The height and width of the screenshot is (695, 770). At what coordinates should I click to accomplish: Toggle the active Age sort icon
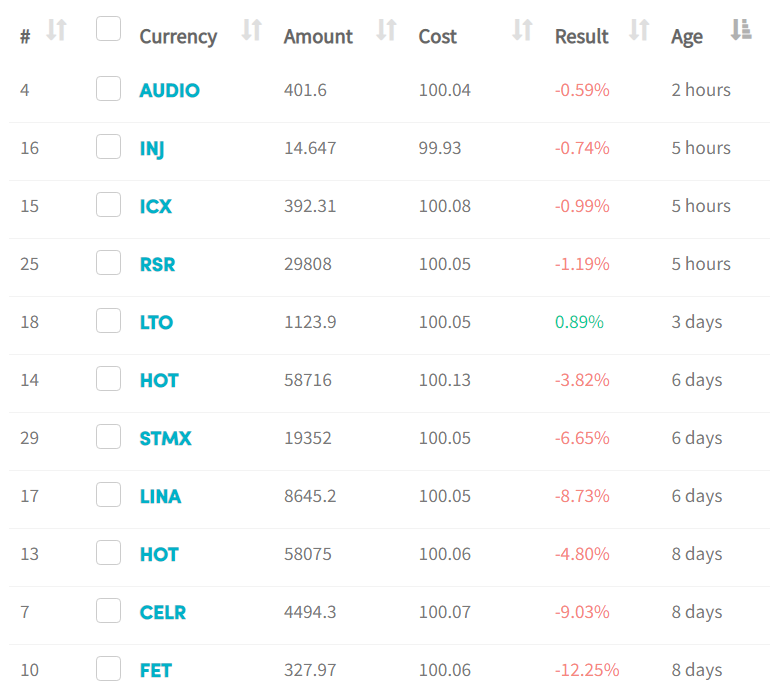741,30
